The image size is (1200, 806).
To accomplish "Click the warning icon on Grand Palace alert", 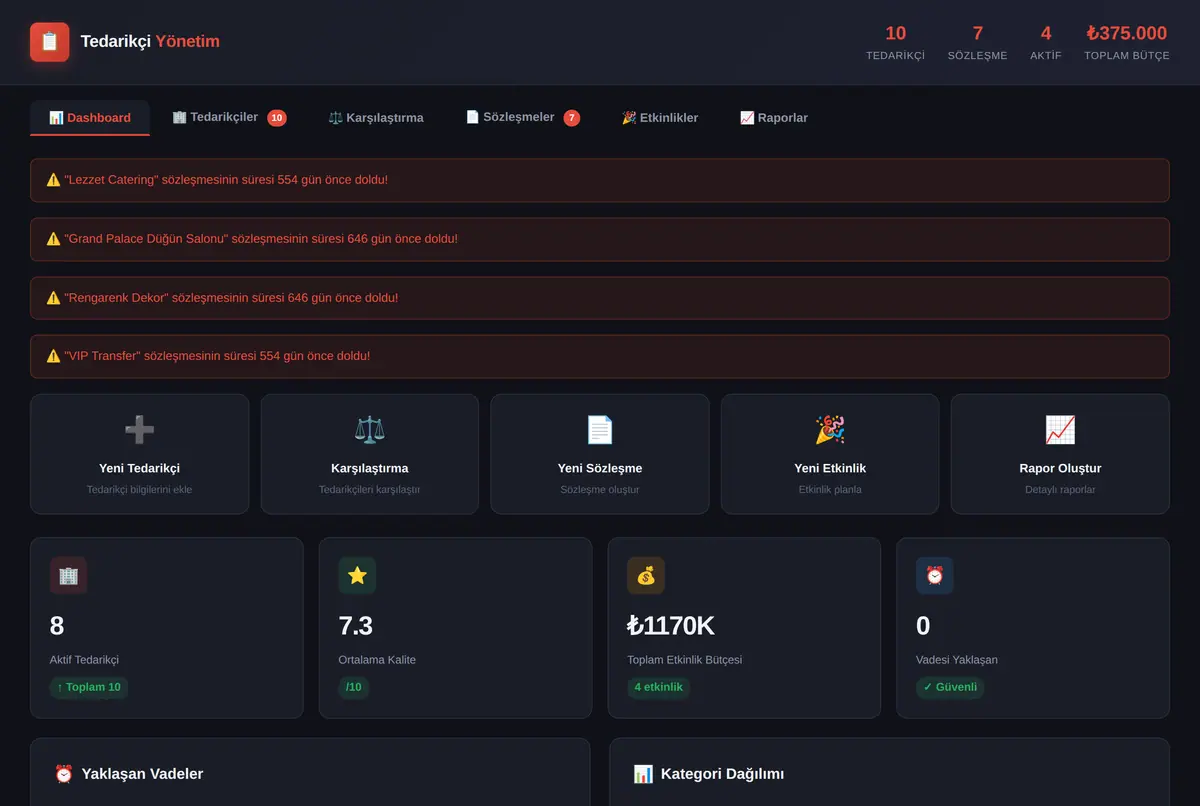I will [53, 239].
